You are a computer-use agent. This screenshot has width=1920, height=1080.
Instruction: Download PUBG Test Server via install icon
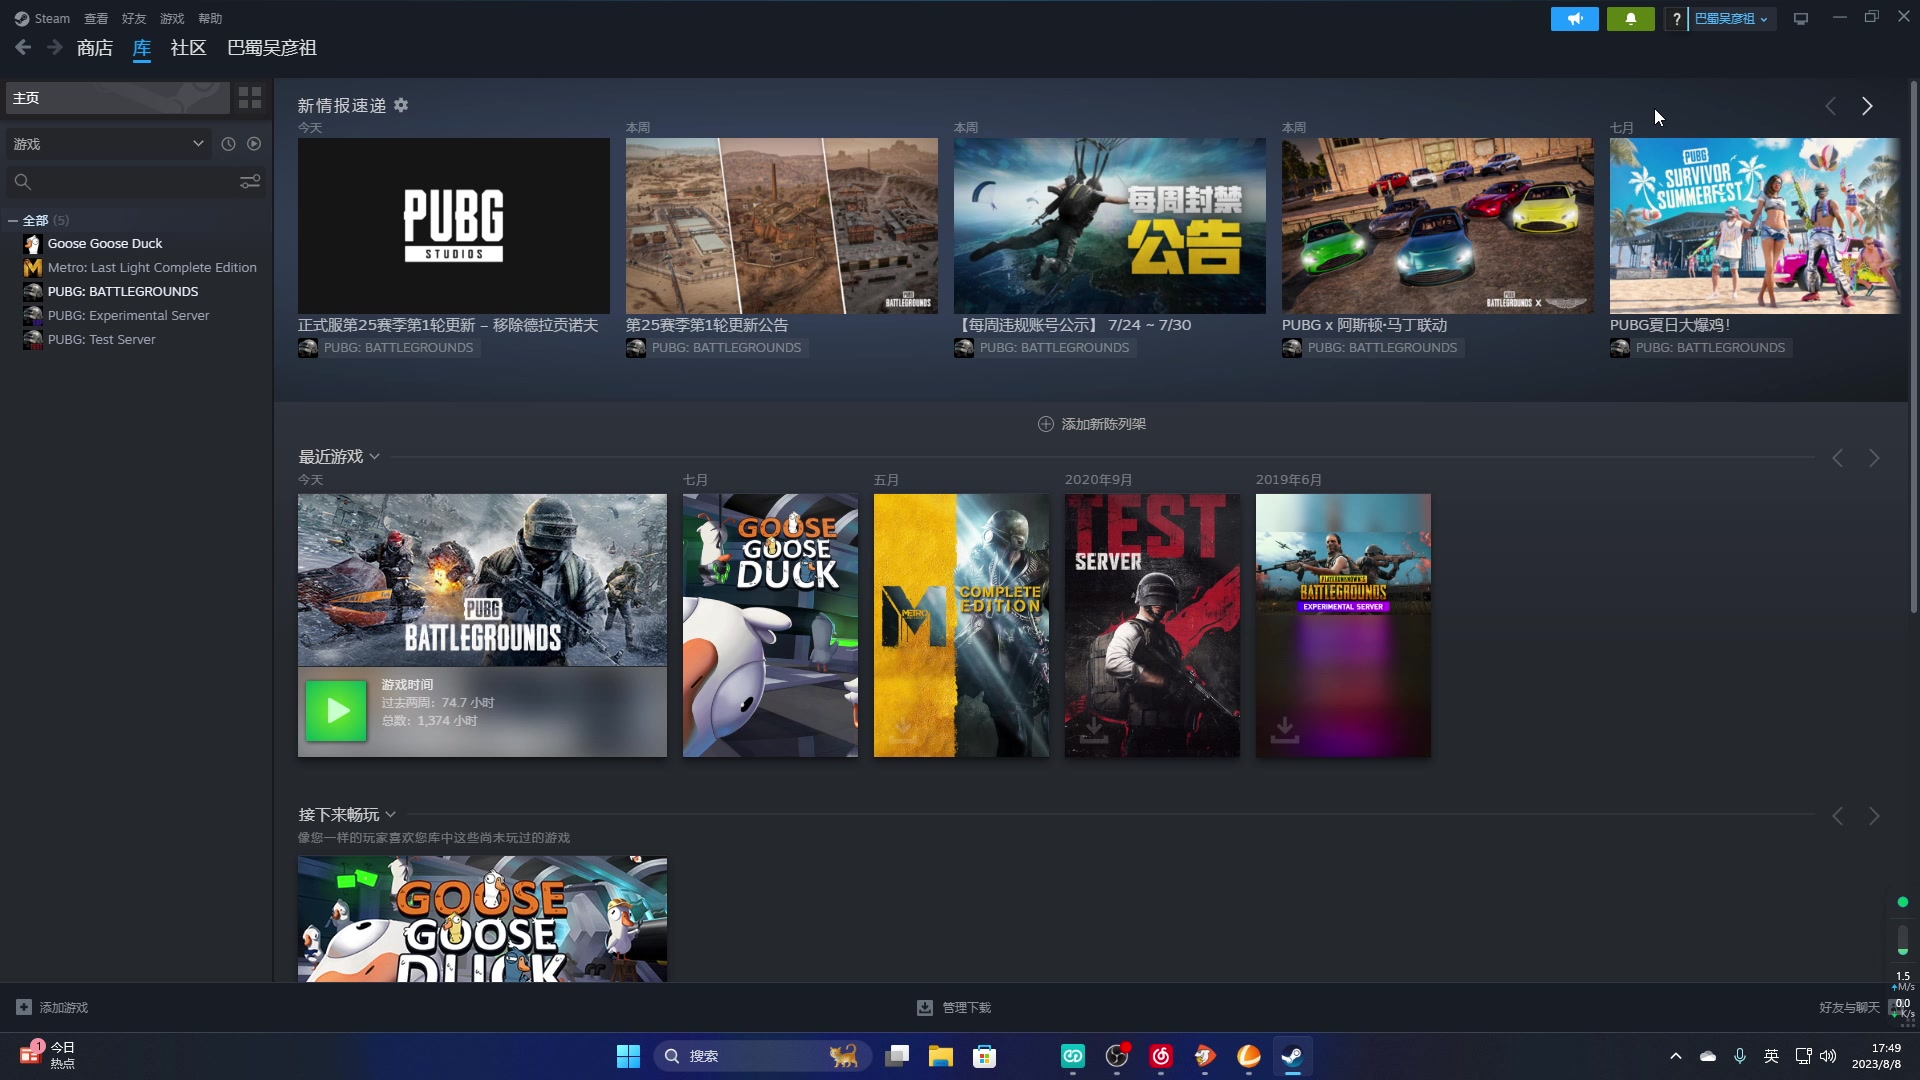(1093, 730)
